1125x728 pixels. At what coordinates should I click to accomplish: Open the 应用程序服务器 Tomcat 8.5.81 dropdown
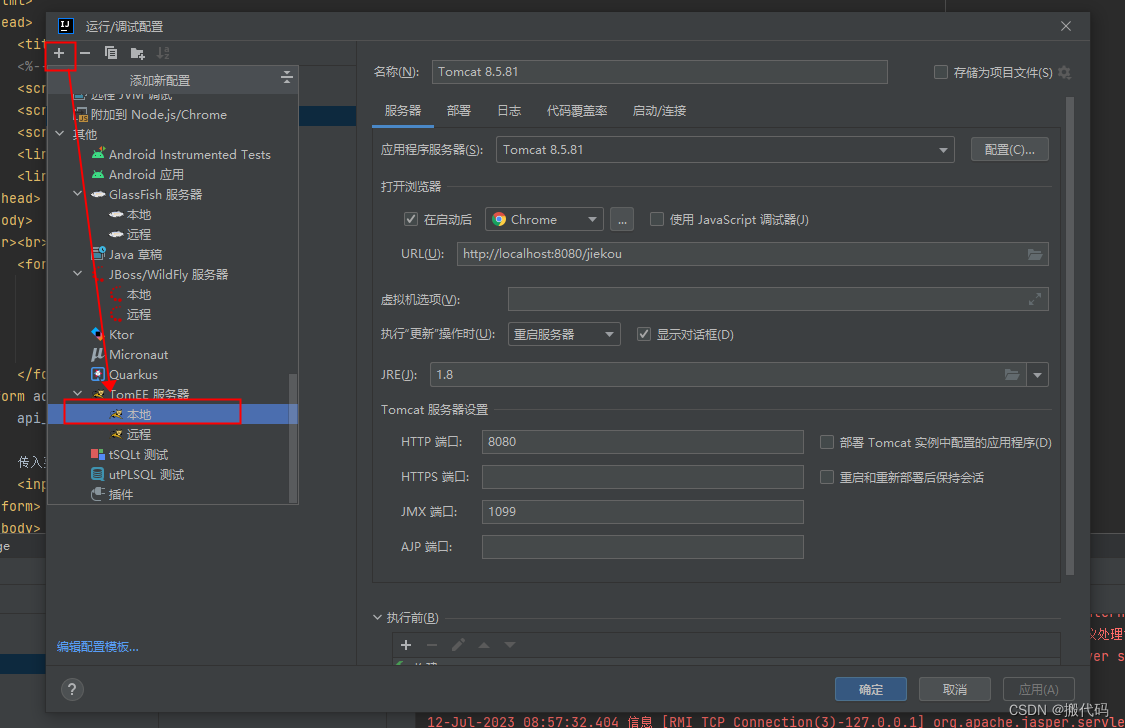pyautogui.click(x=725, y=150)
